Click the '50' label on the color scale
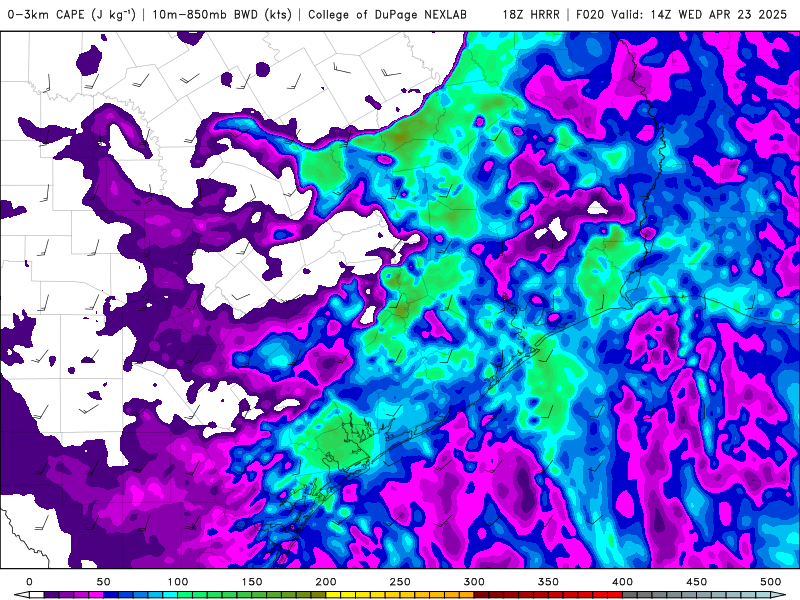The width and height of the screenshot is (800, 600). pos(104,582)
